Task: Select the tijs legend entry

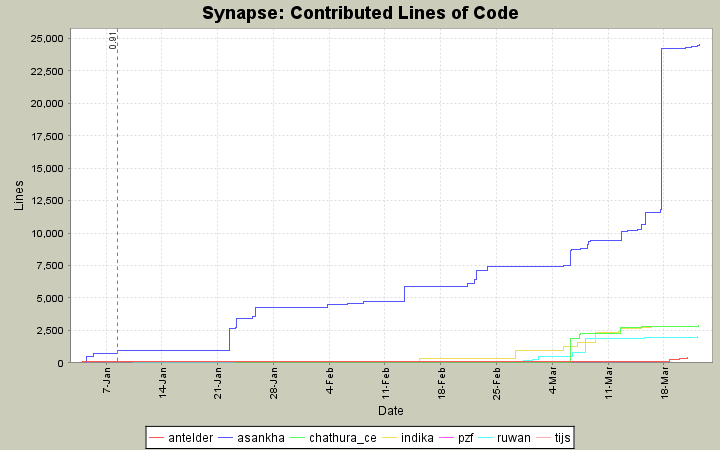Action: tap(553, 438)
